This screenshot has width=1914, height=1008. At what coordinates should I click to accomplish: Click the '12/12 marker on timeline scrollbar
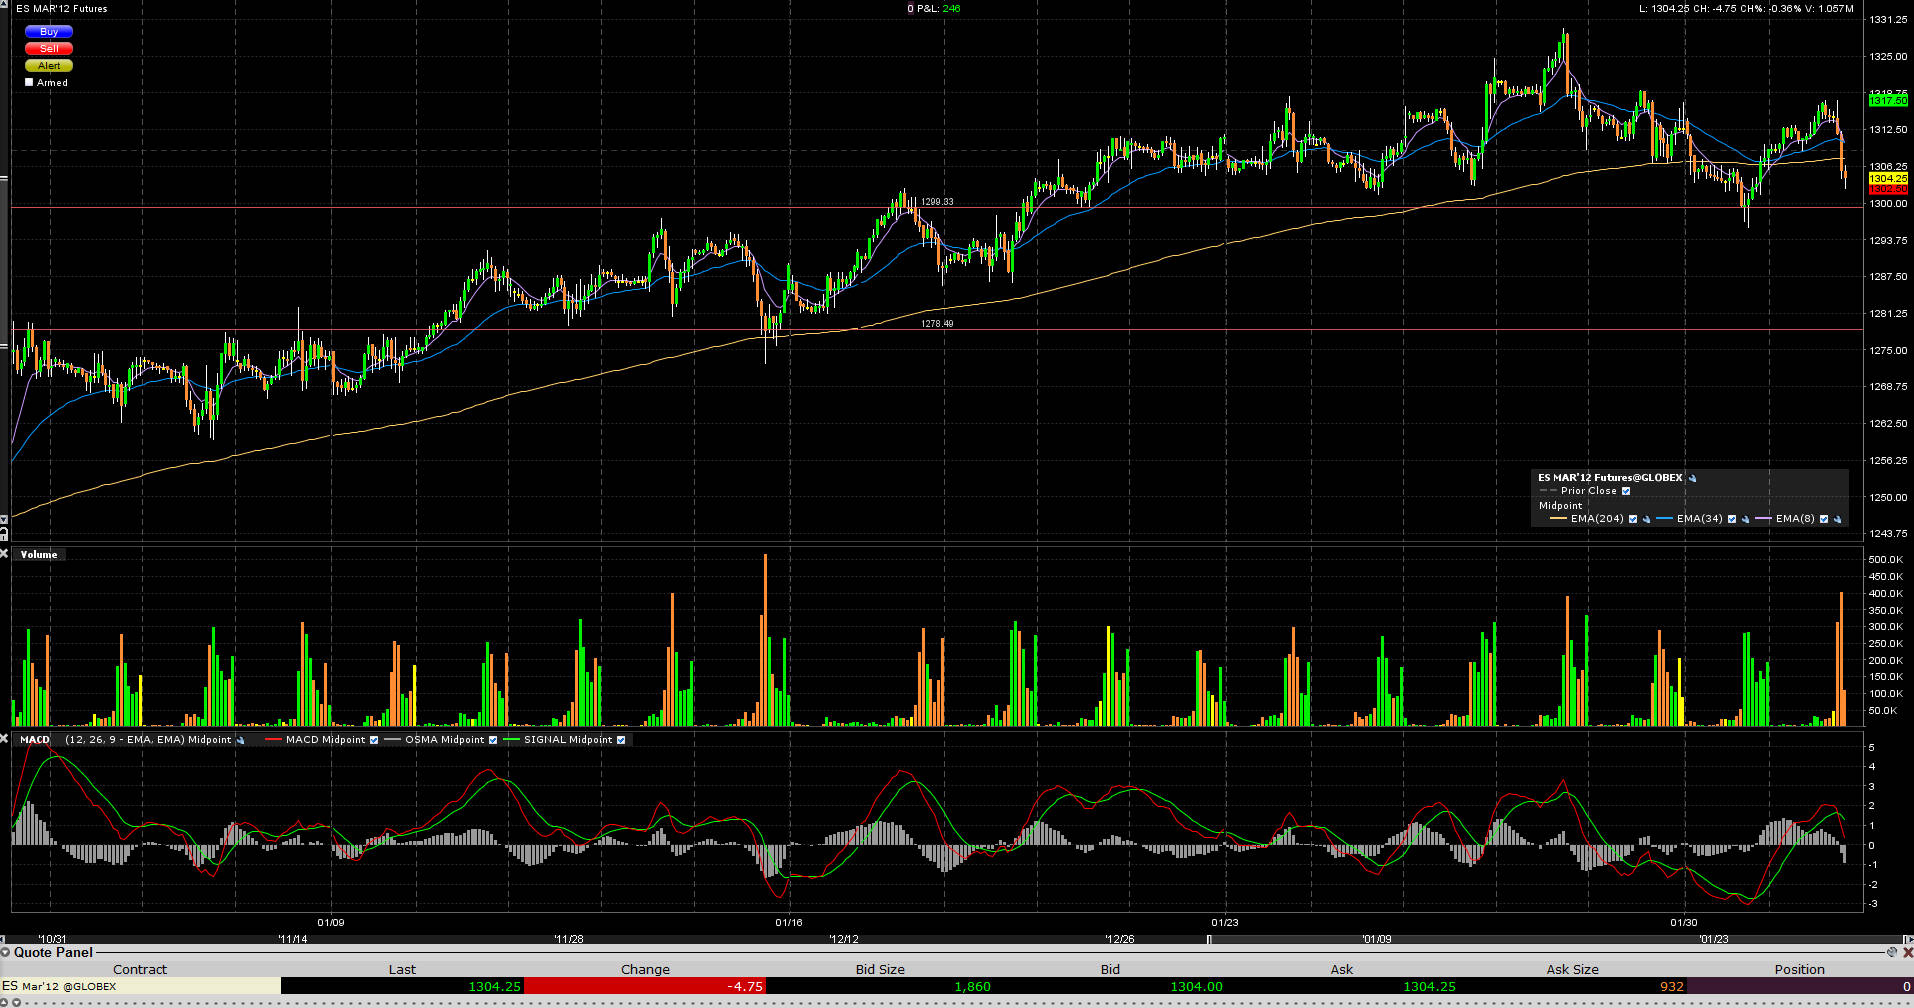(x=843, y=939)
